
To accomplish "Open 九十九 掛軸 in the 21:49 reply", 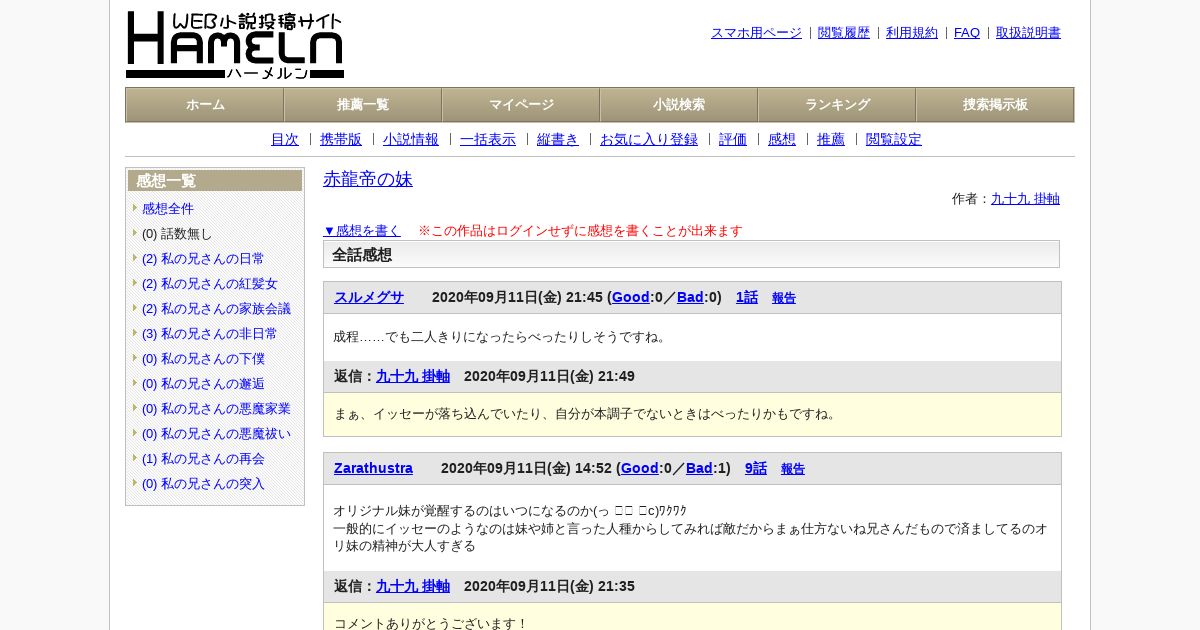I will tap(413, 376).
